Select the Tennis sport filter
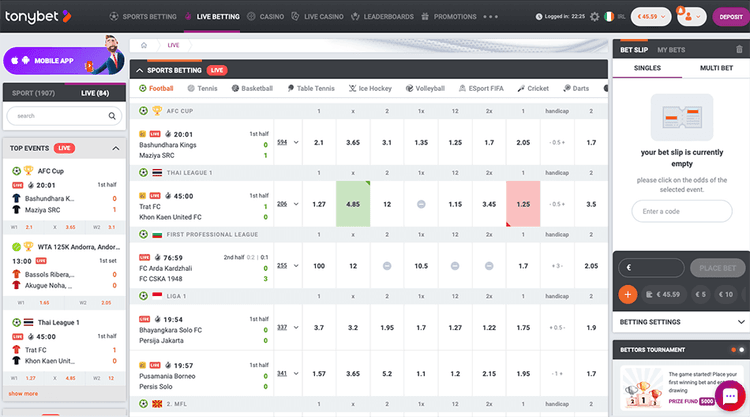The height and width of the screenshot is (417, 750). (202, 88)
